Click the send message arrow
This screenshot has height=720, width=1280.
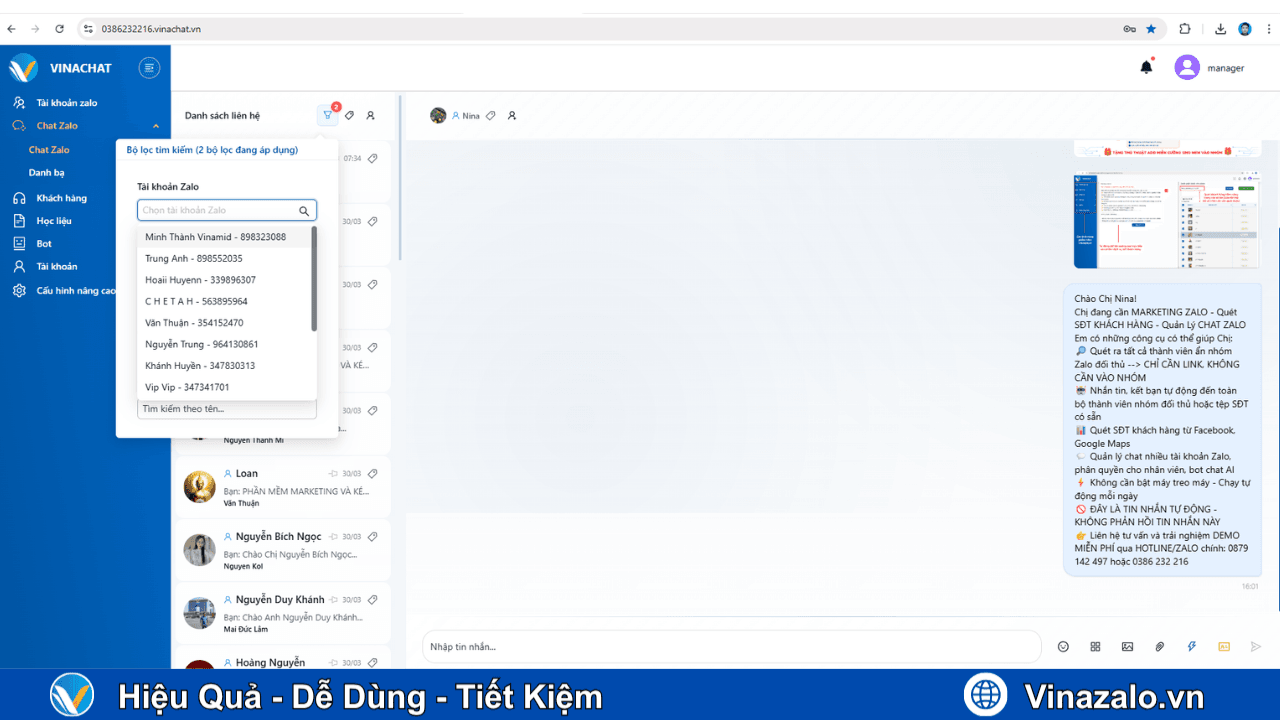[1256, 646]
